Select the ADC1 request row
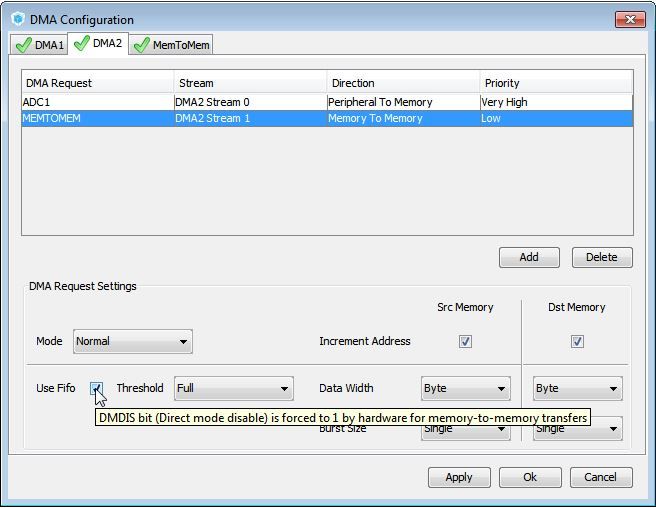The image size is (656, 508). (327, 102)
